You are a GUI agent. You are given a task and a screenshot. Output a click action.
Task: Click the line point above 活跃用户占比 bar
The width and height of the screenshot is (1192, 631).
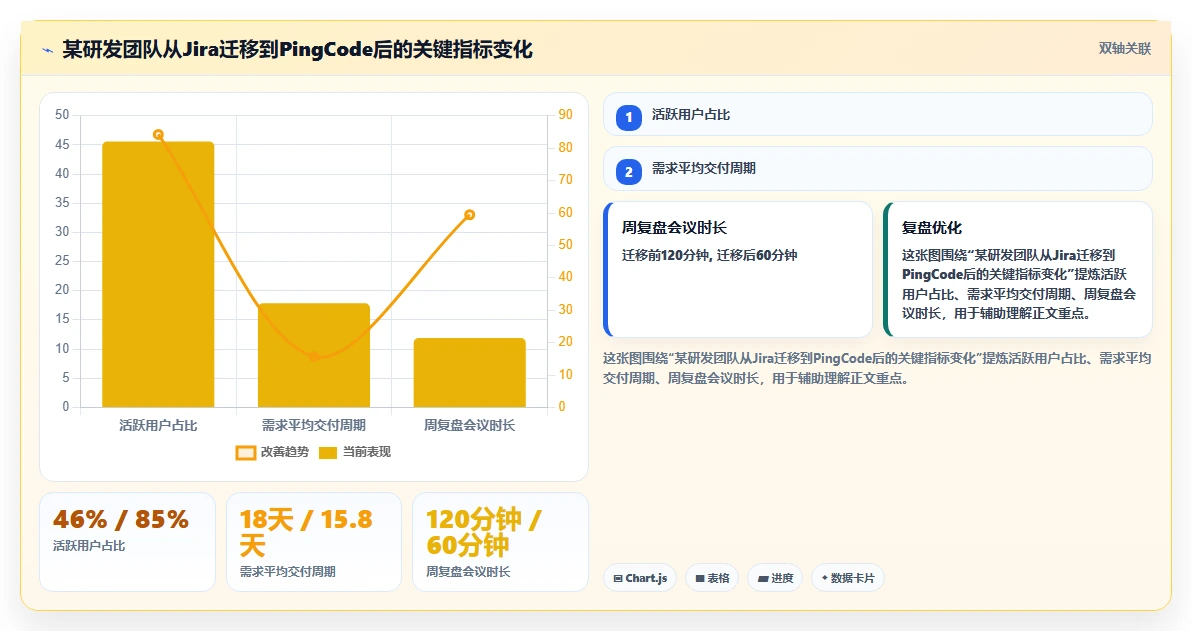158,135
